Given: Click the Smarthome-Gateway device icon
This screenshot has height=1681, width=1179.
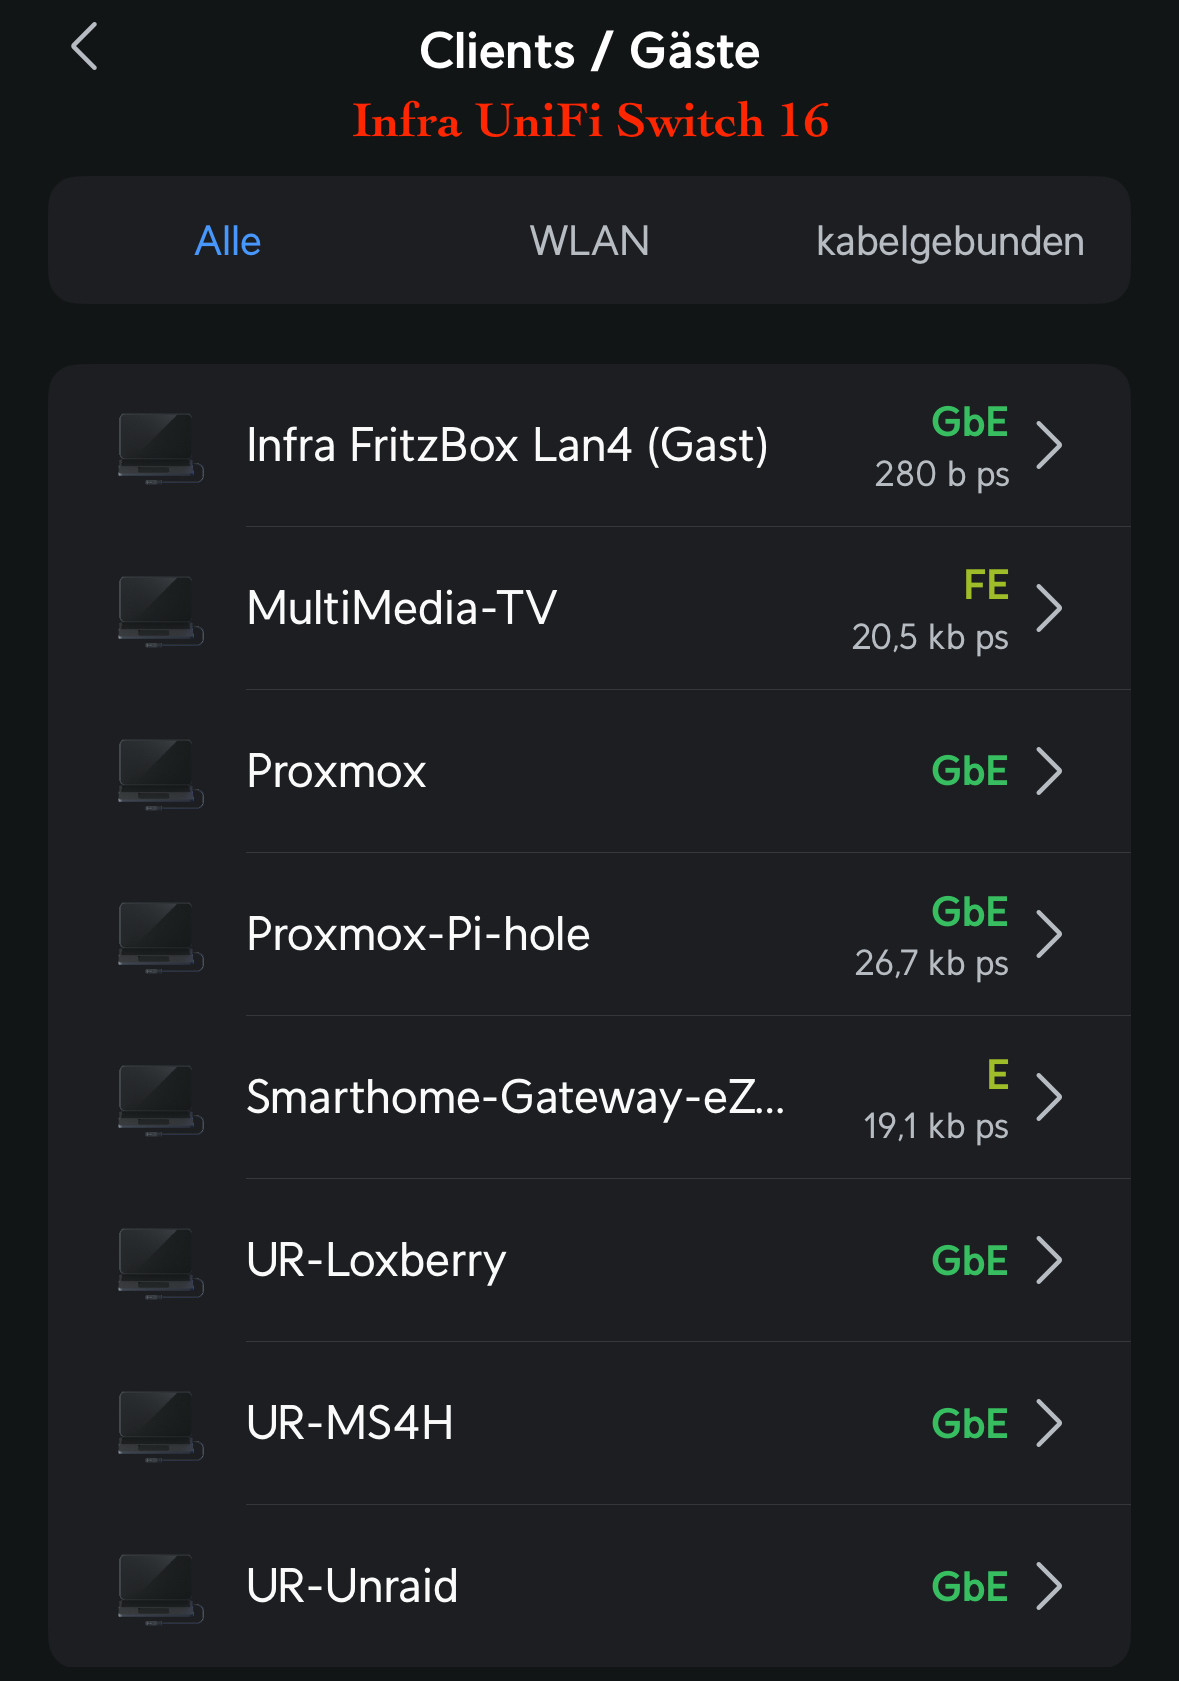Looking at the screenshot, I should [160, 1099].
